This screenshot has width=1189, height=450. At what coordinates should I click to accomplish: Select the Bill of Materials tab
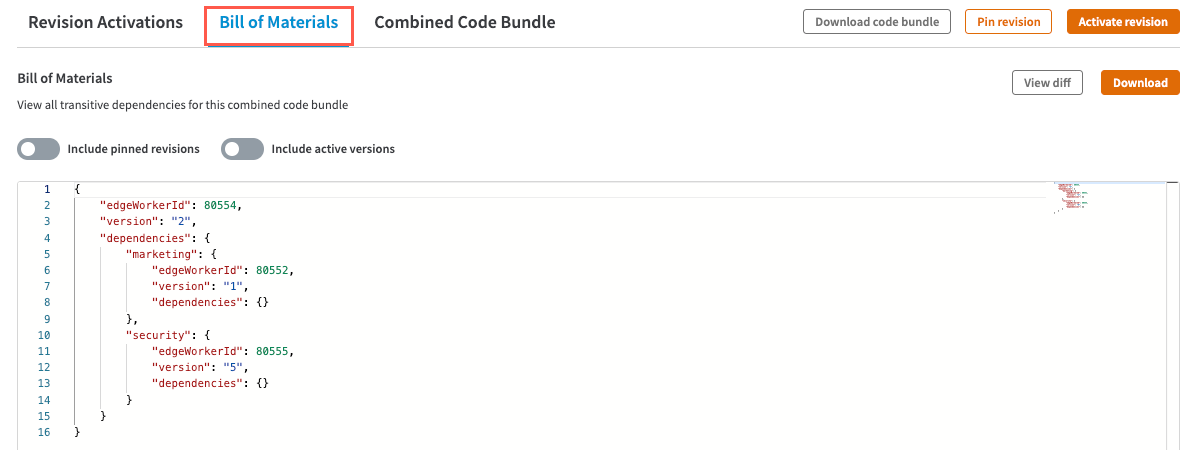coord(279,22)
